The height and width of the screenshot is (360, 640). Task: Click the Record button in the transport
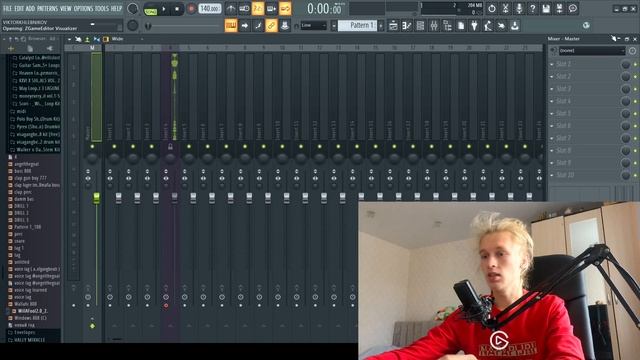pos(191,9)
